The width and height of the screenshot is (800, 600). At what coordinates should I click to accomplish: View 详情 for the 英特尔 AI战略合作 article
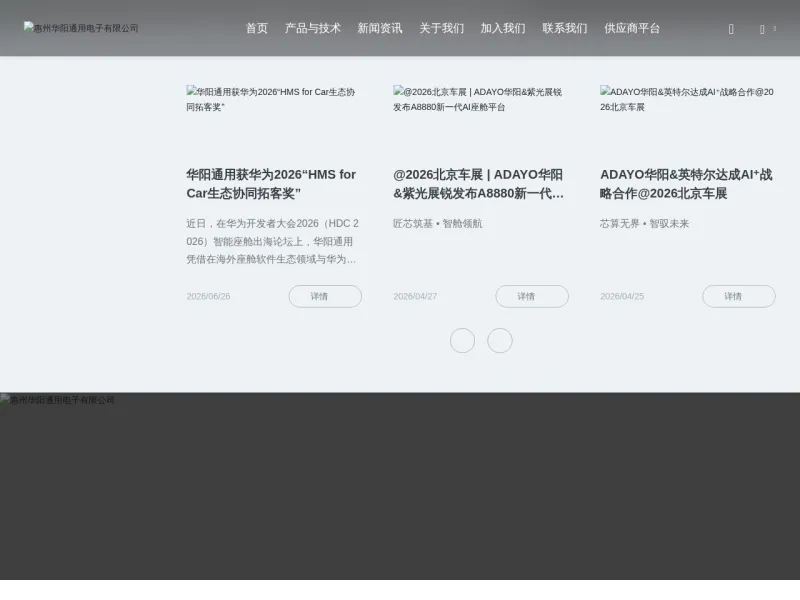pyautogui.click(x=739, y=296)
